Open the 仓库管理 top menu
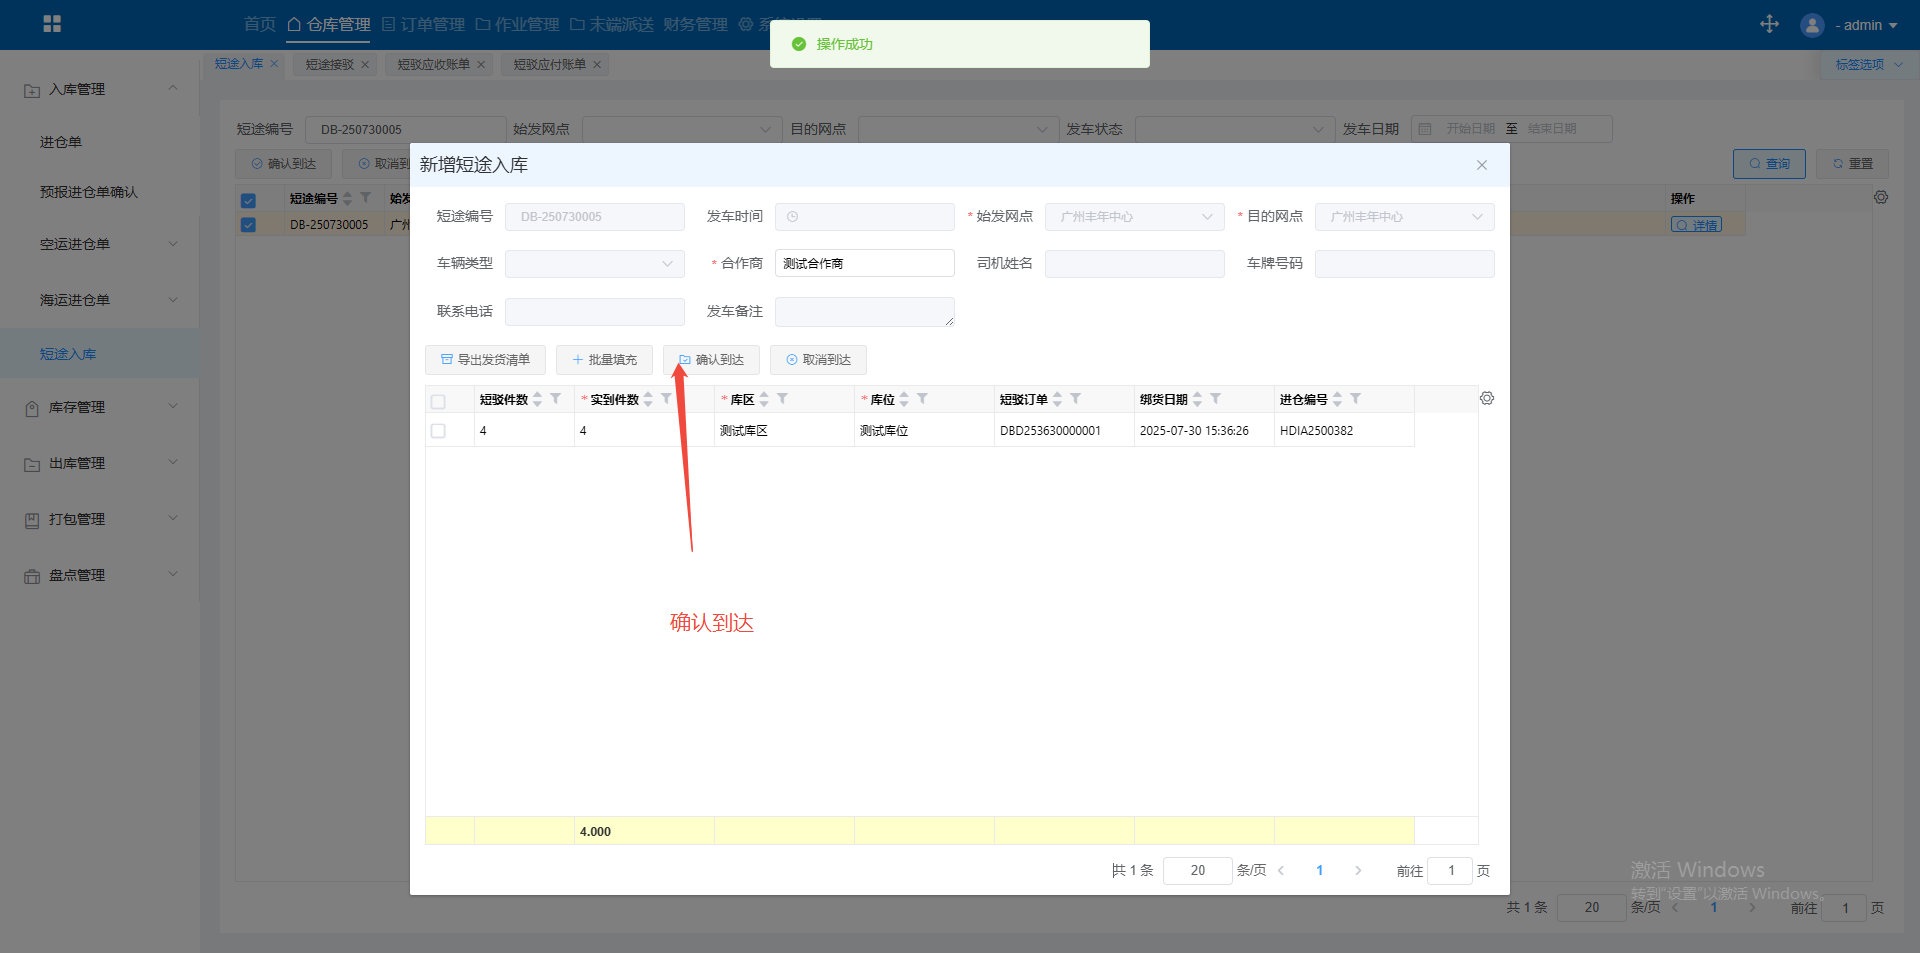1920x953 pixels. pos(329,24)
